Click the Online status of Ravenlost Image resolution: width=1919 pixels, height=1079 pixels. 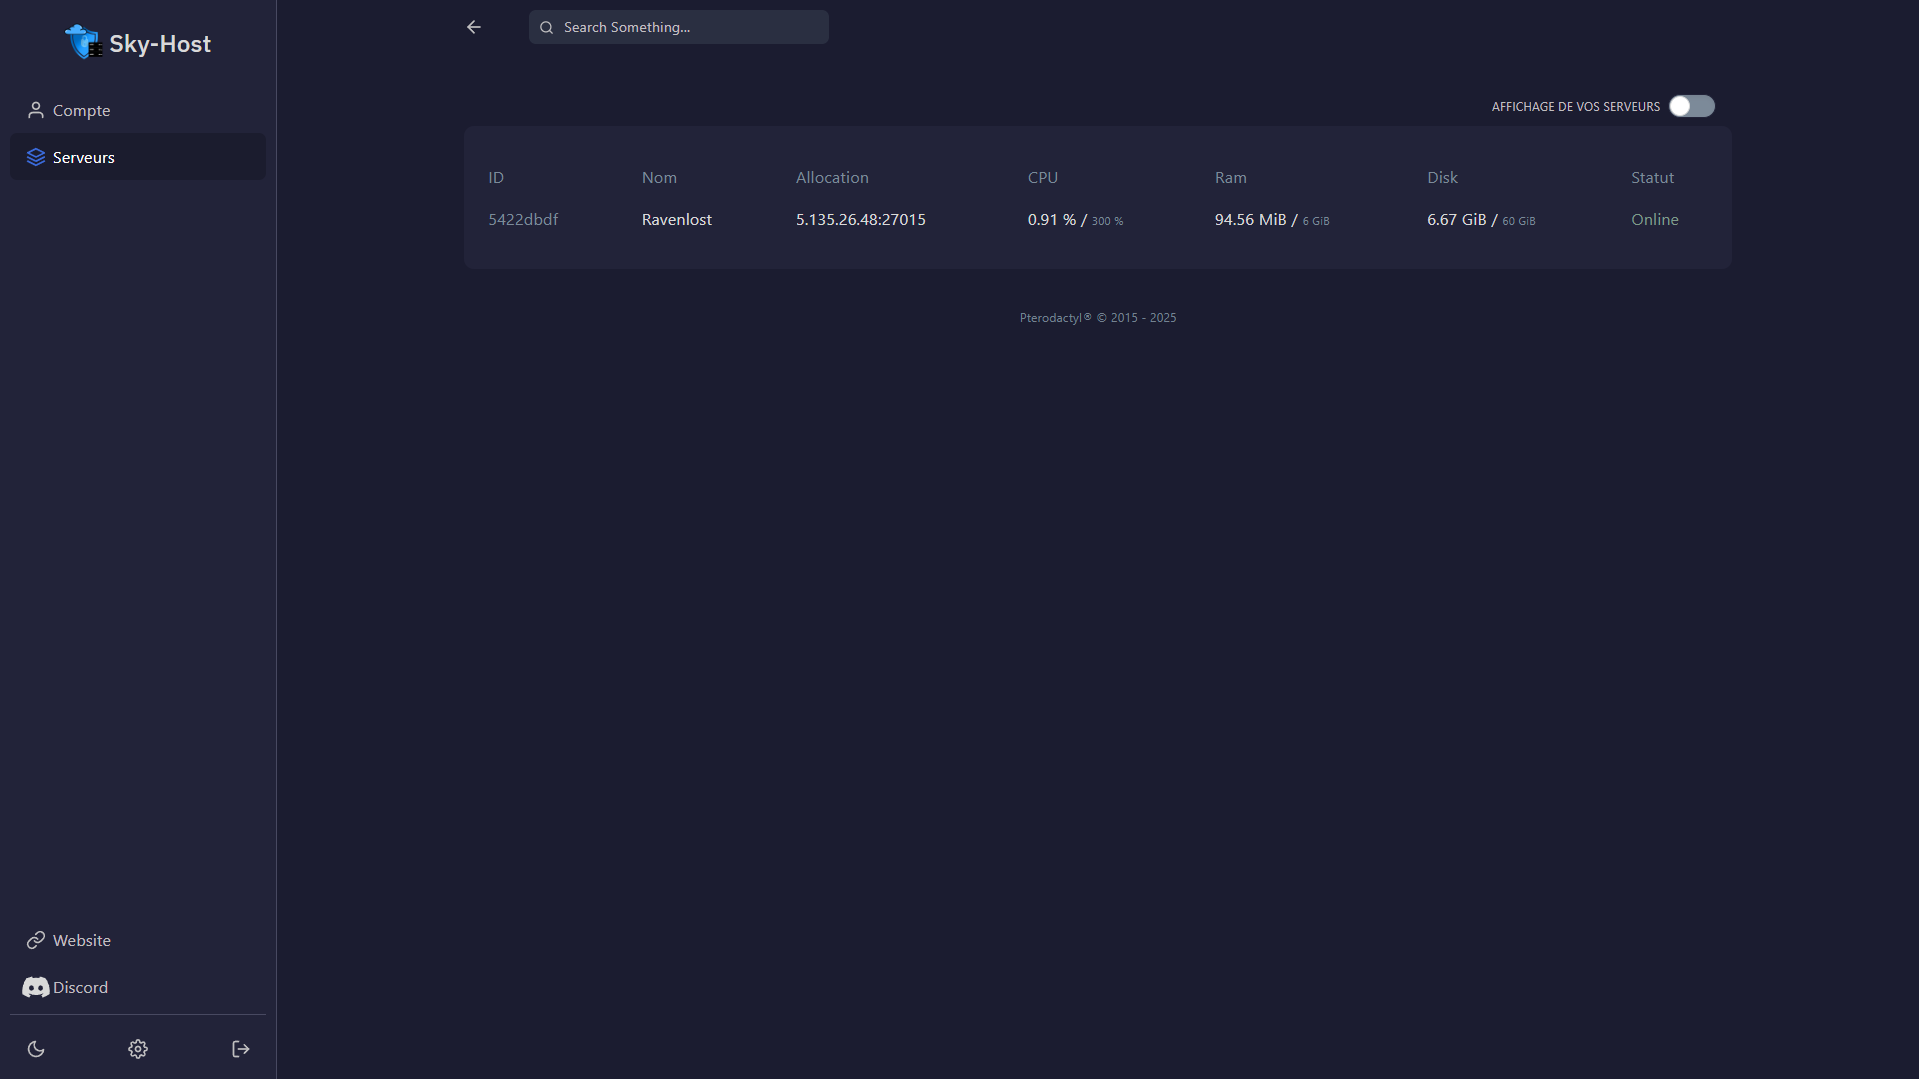click(1654, 219)
